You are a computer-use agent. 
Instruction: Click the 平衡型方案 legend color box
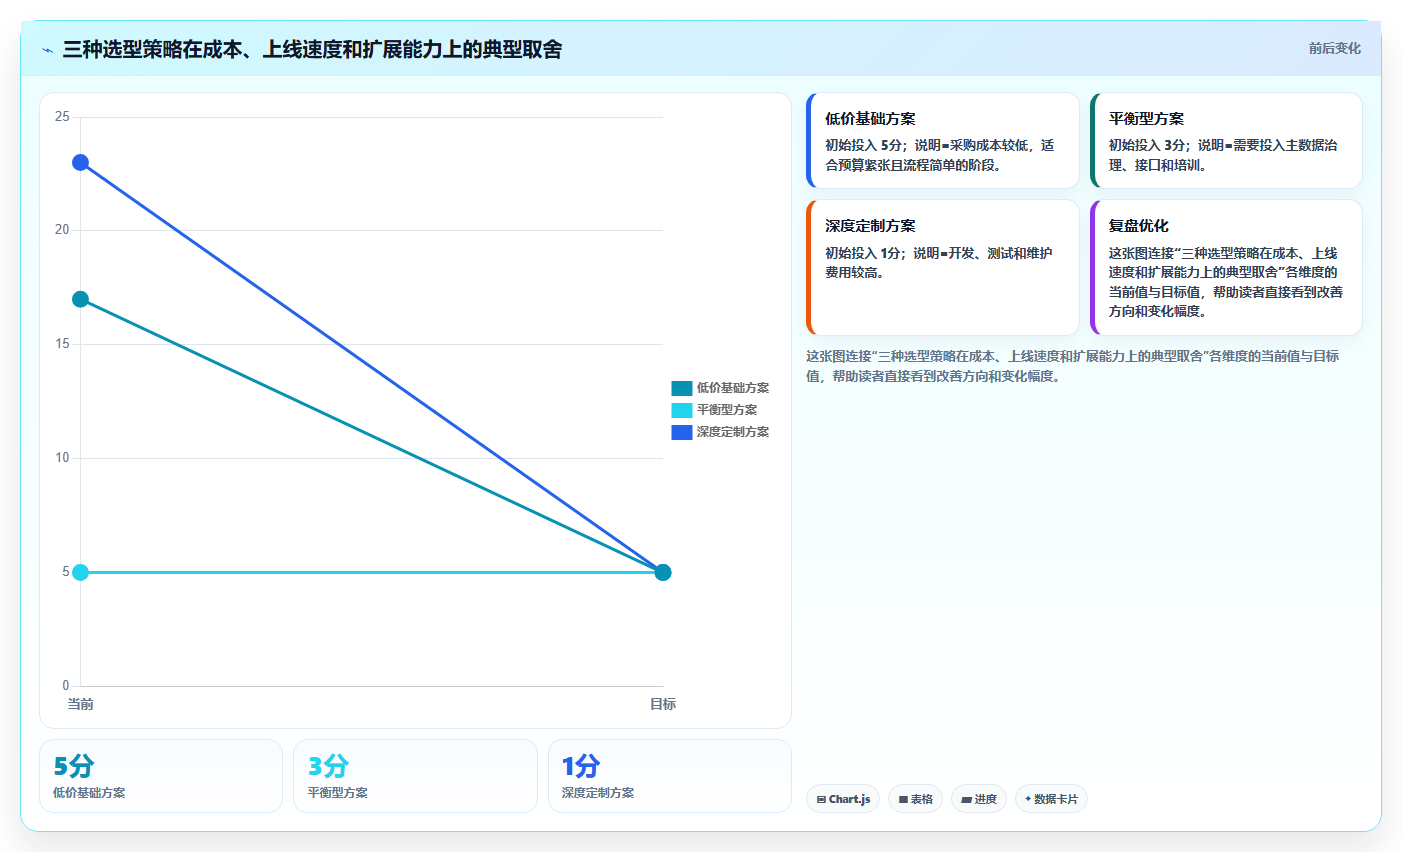(682, 410)
